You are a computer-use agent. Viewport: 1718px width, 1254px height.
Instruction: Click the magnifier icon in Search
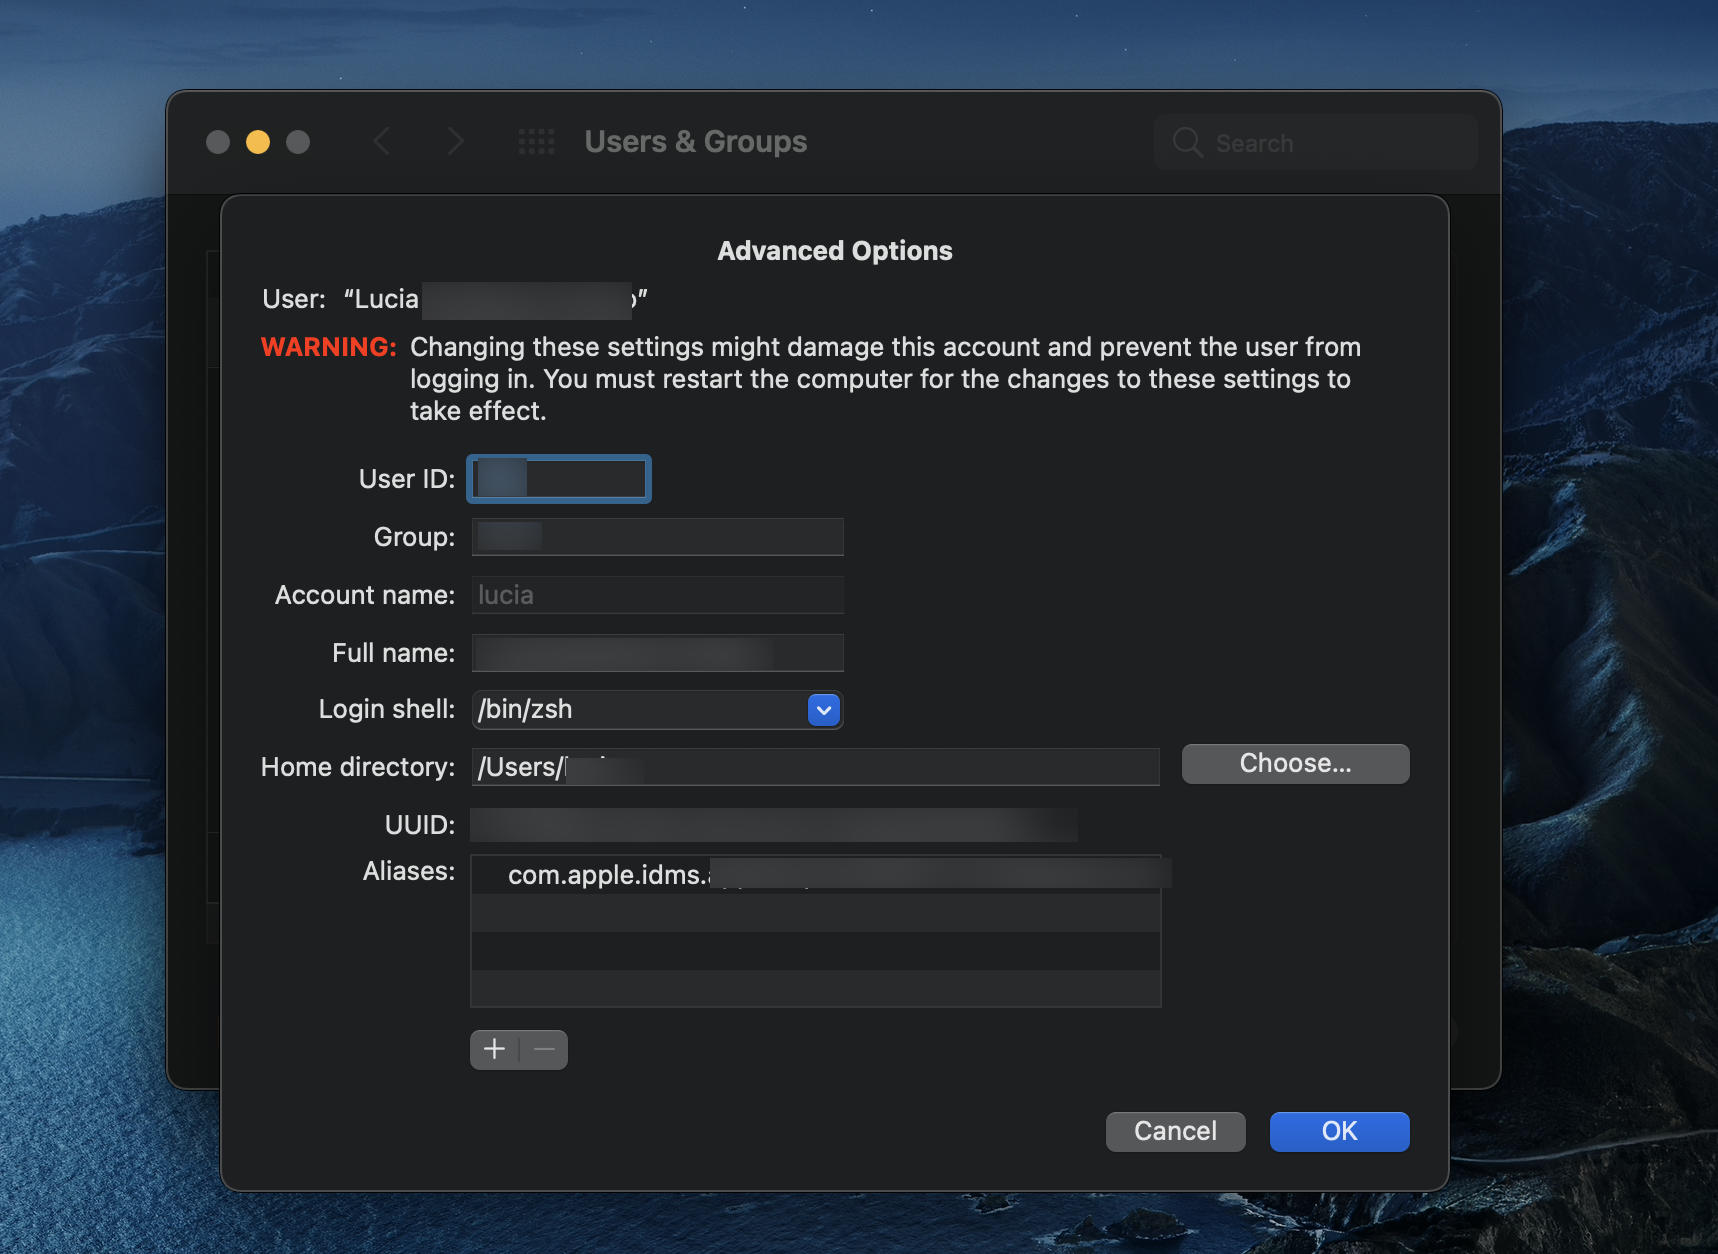pyautogui.click(x=1187, y=143)
